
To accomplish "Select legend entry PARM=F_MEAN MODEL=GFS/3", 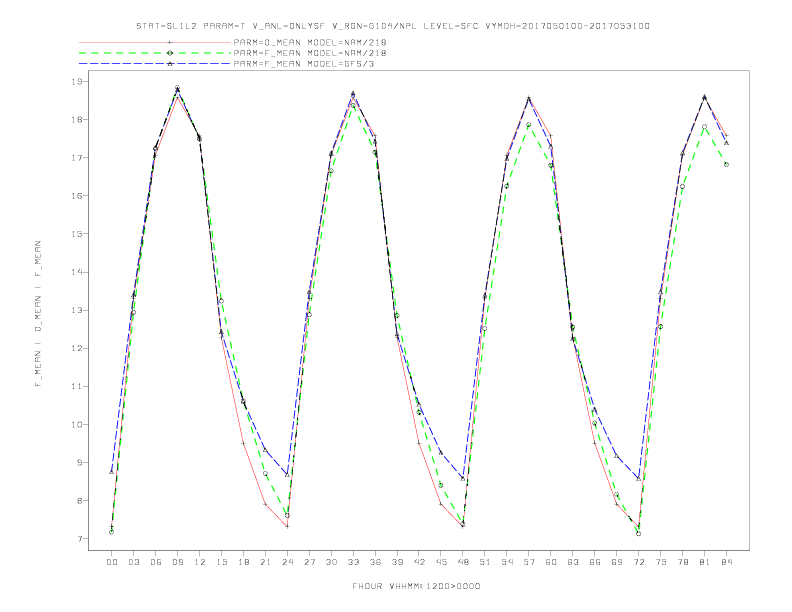I will point(304,64).
